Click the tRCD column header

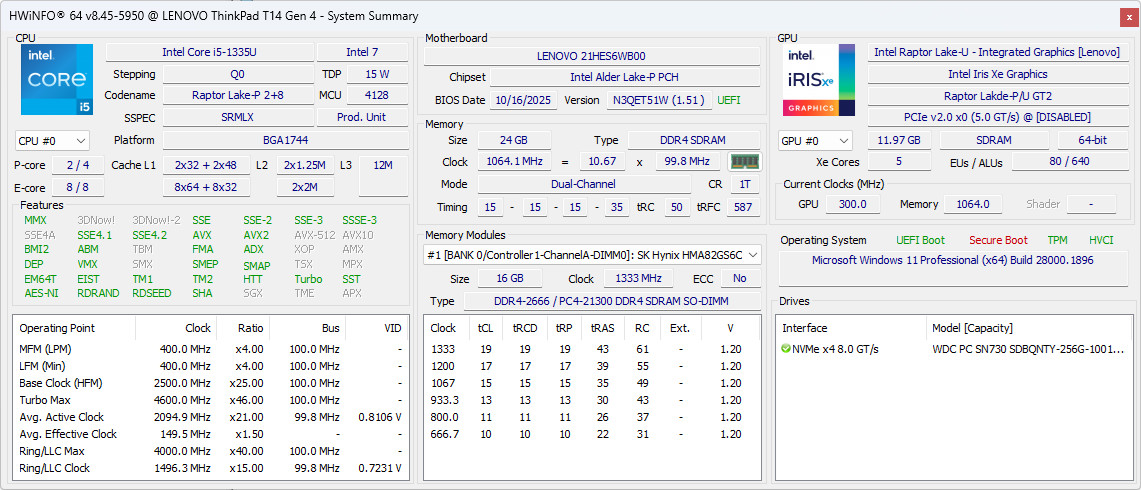[x=525, y=328]
